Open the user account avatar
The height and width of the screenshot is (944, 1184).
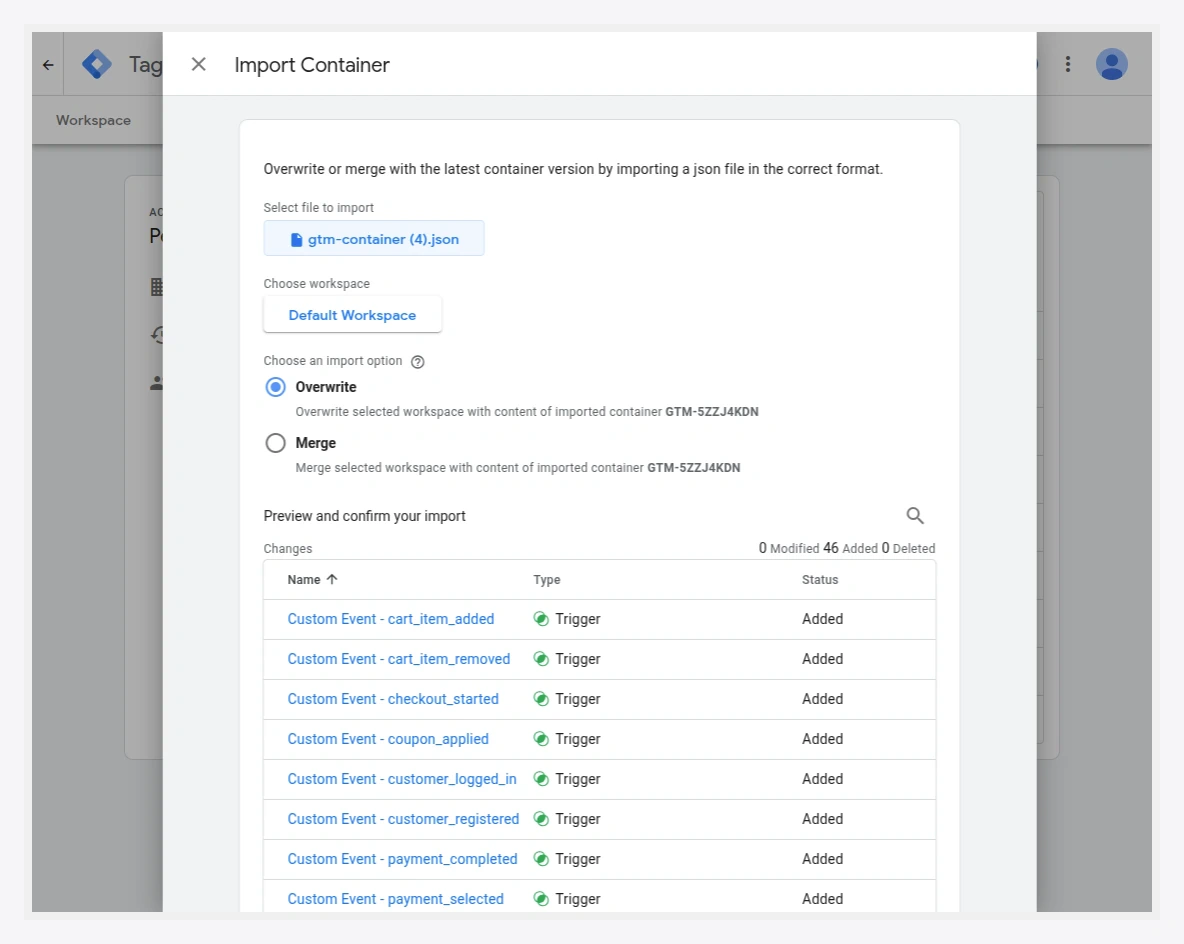[x=1112, y=64]
